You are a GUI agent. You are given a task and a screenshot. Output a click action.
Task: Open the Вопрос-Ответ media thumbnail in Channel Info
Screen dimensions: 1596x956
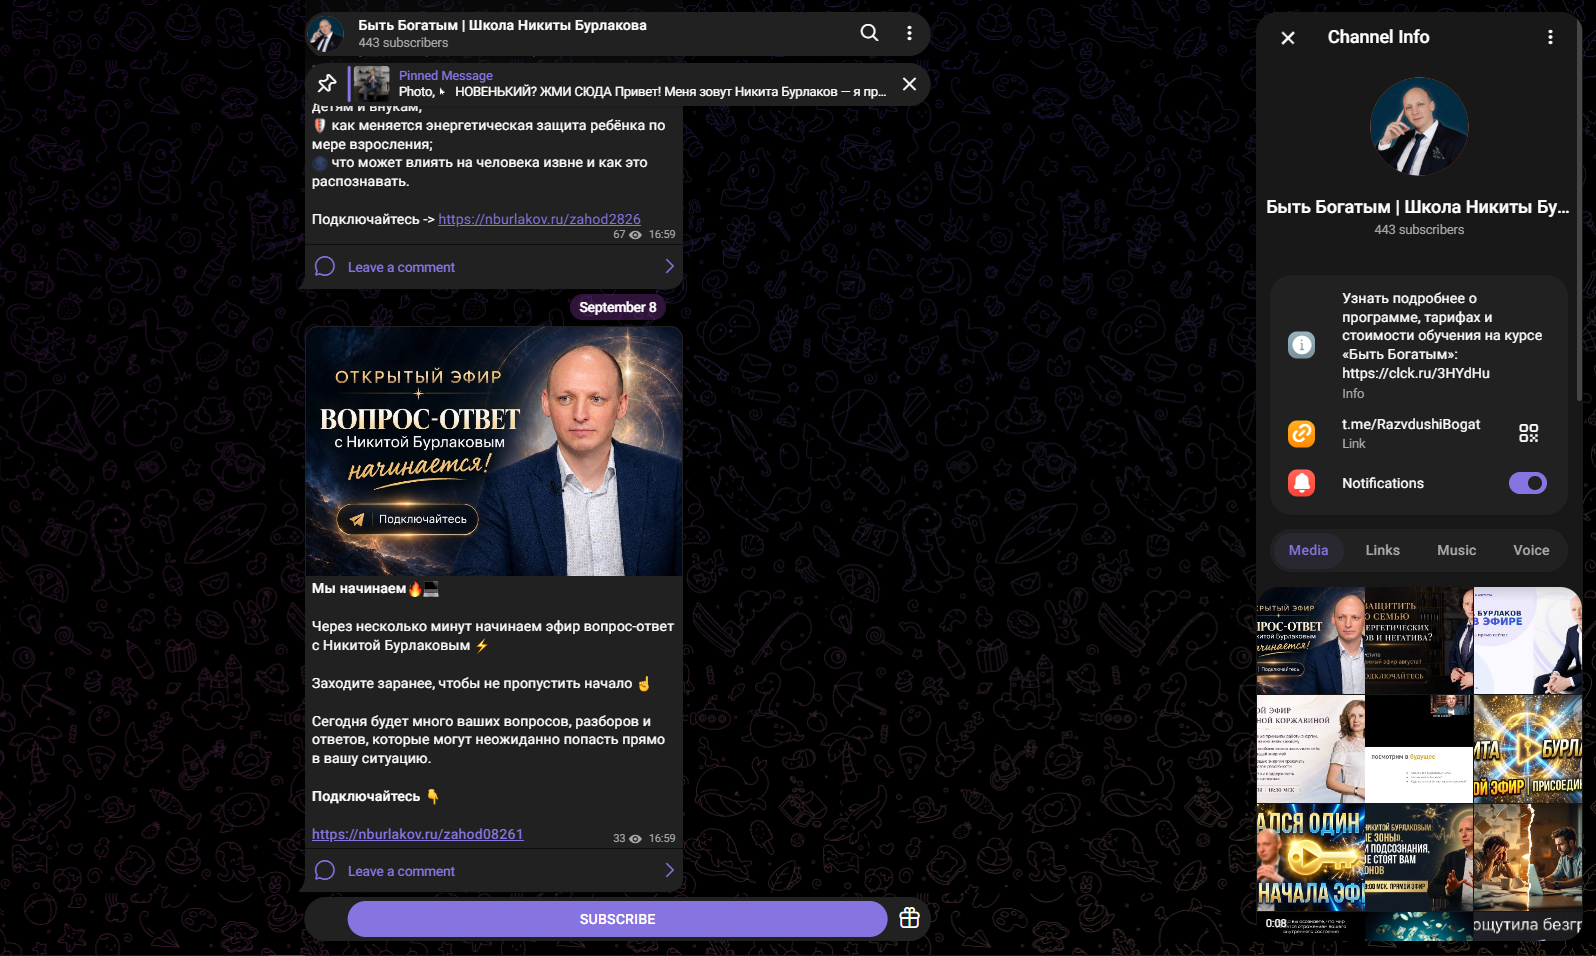[1310, 640]
